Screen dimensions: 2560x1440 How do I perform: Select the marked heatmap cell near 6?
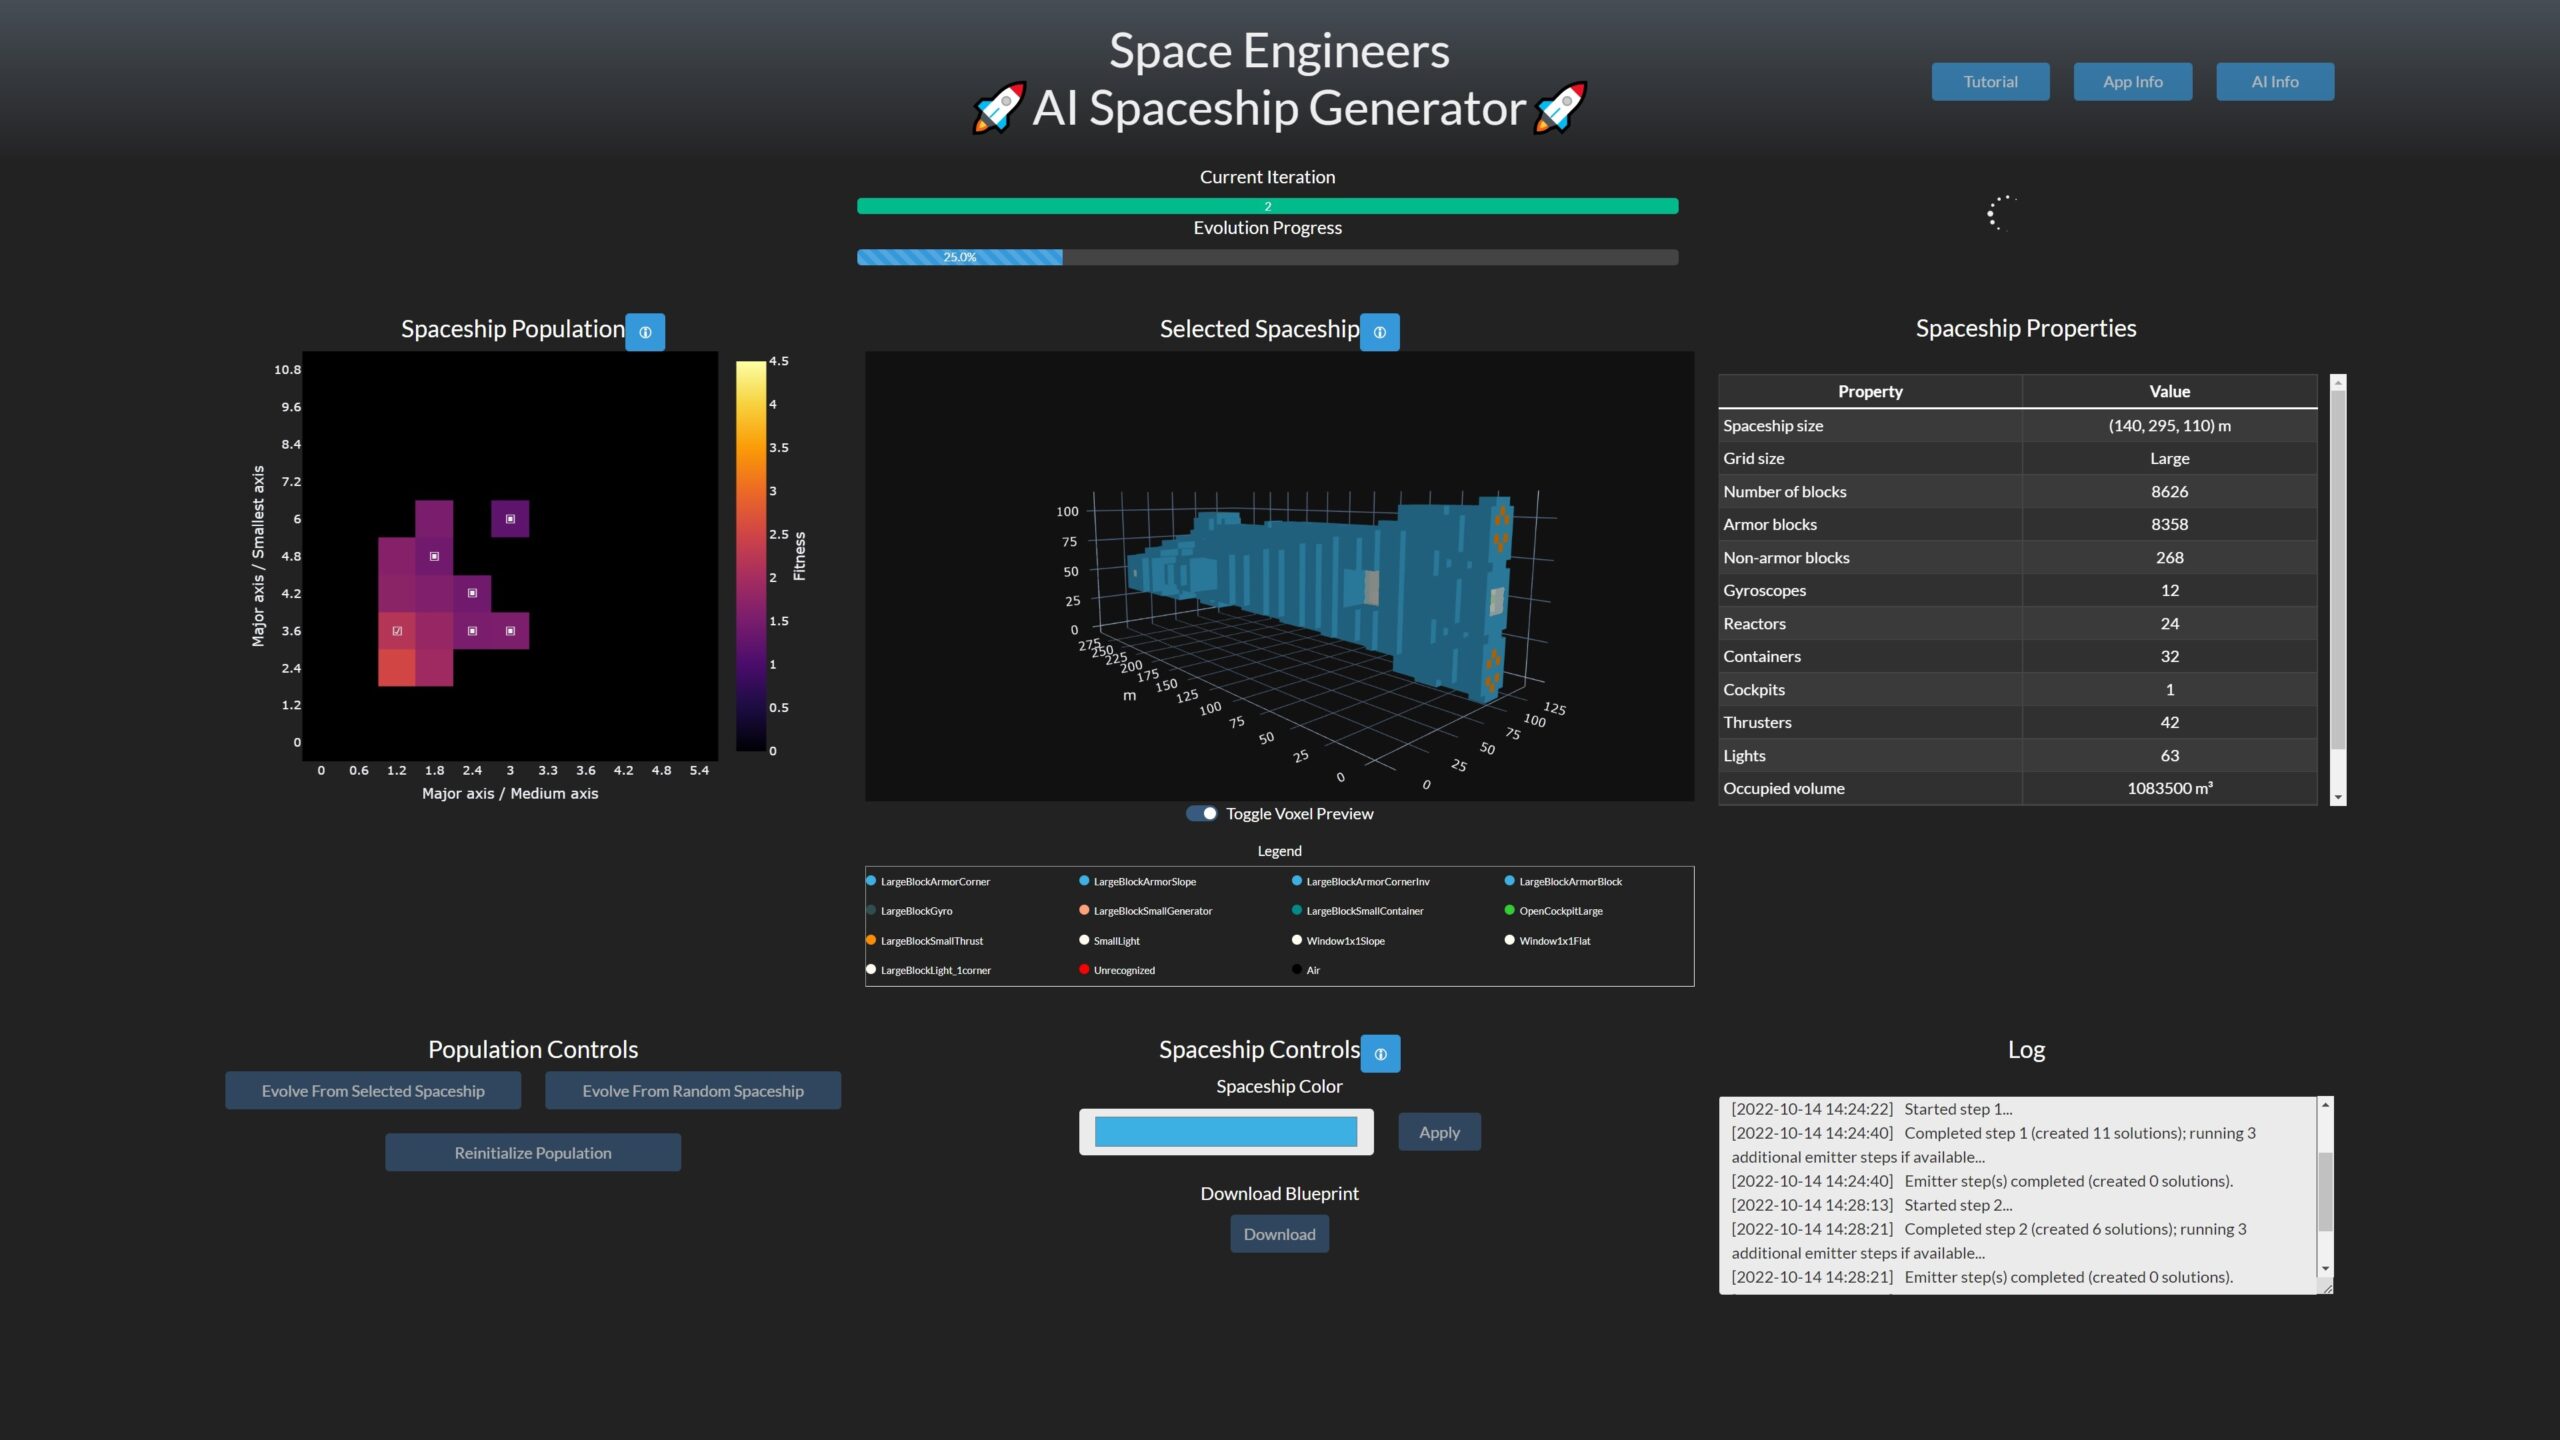coord(510,519)
